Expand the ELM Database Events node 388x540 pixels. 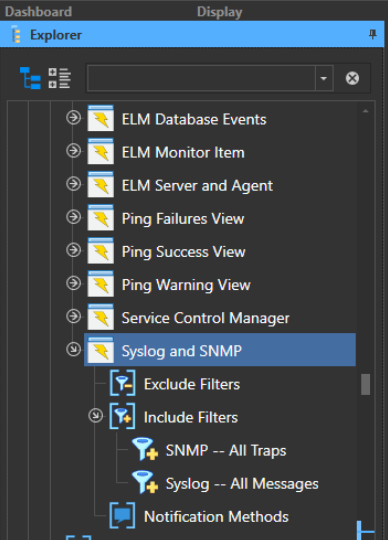tap(73, 118)
